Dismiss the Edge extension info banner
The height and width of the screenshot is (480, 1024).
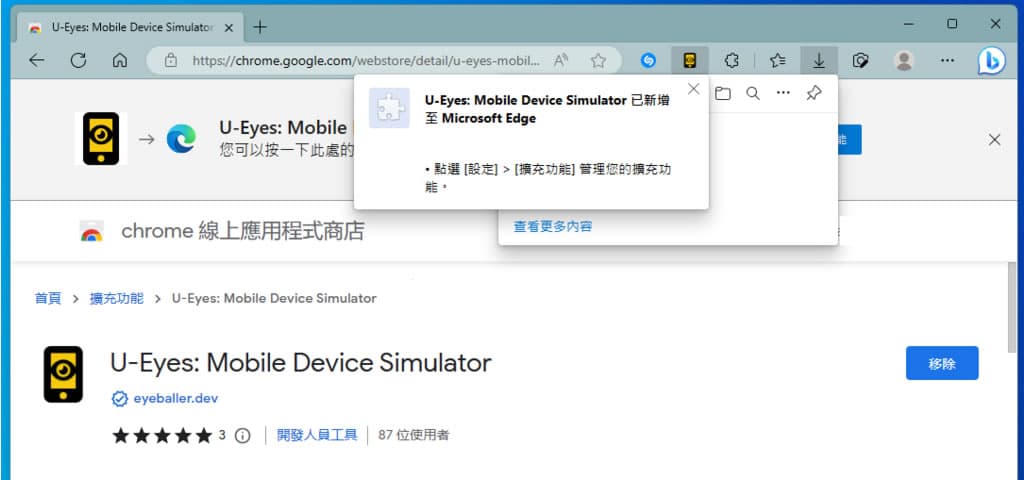(994, 140)
